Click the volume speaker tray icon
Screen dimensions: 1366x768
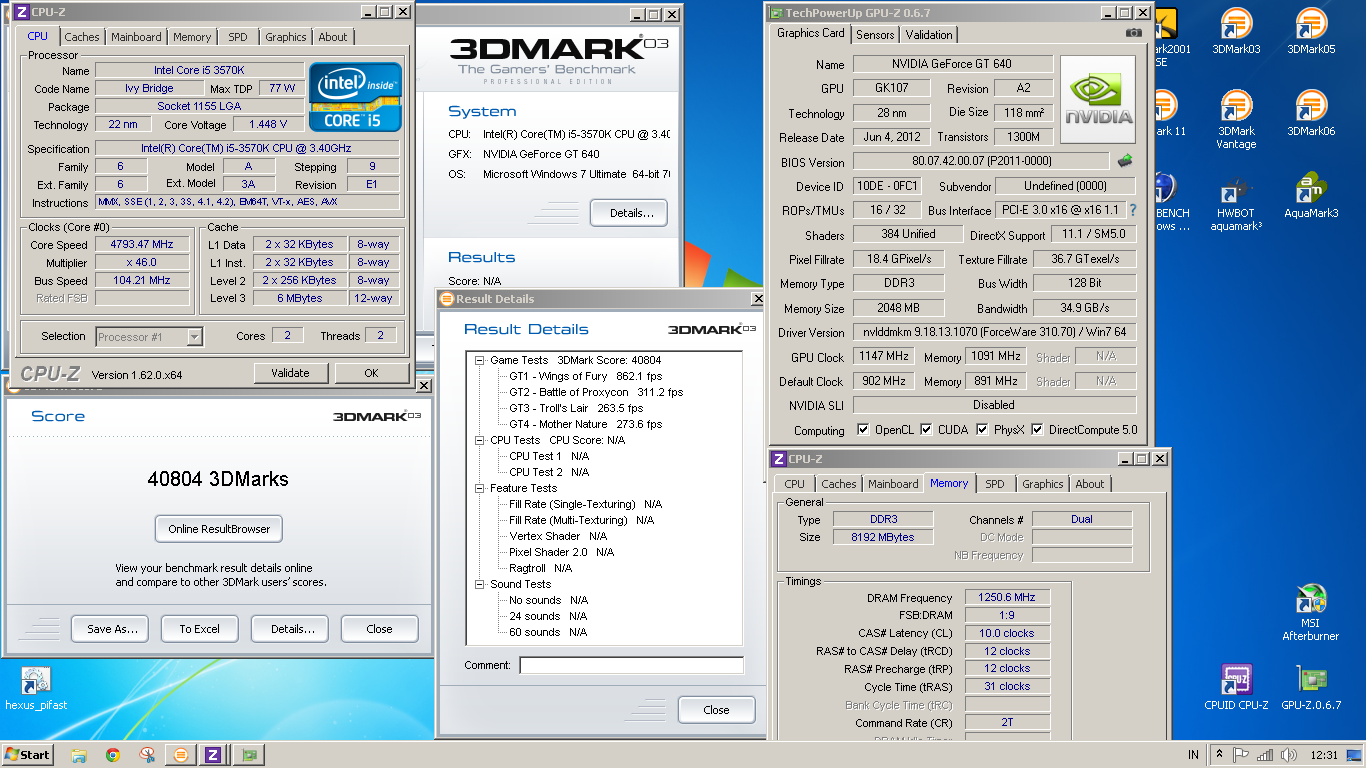click(1288, 755)
